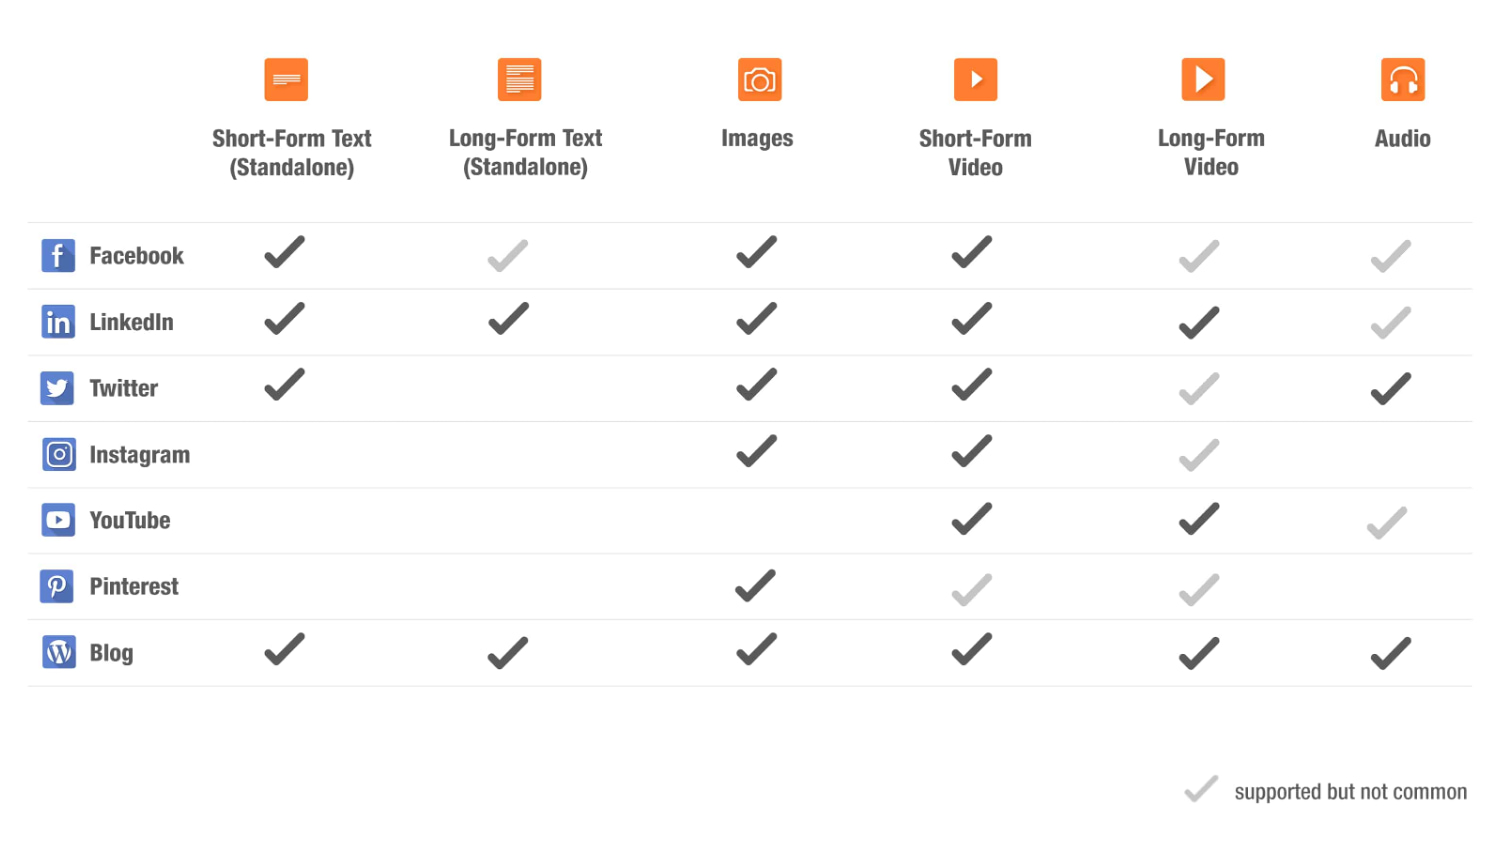Click the Pinterest logo icon
Image resolution: width=1506 pixels, height=851 pixels.
[x=58, y=586]
